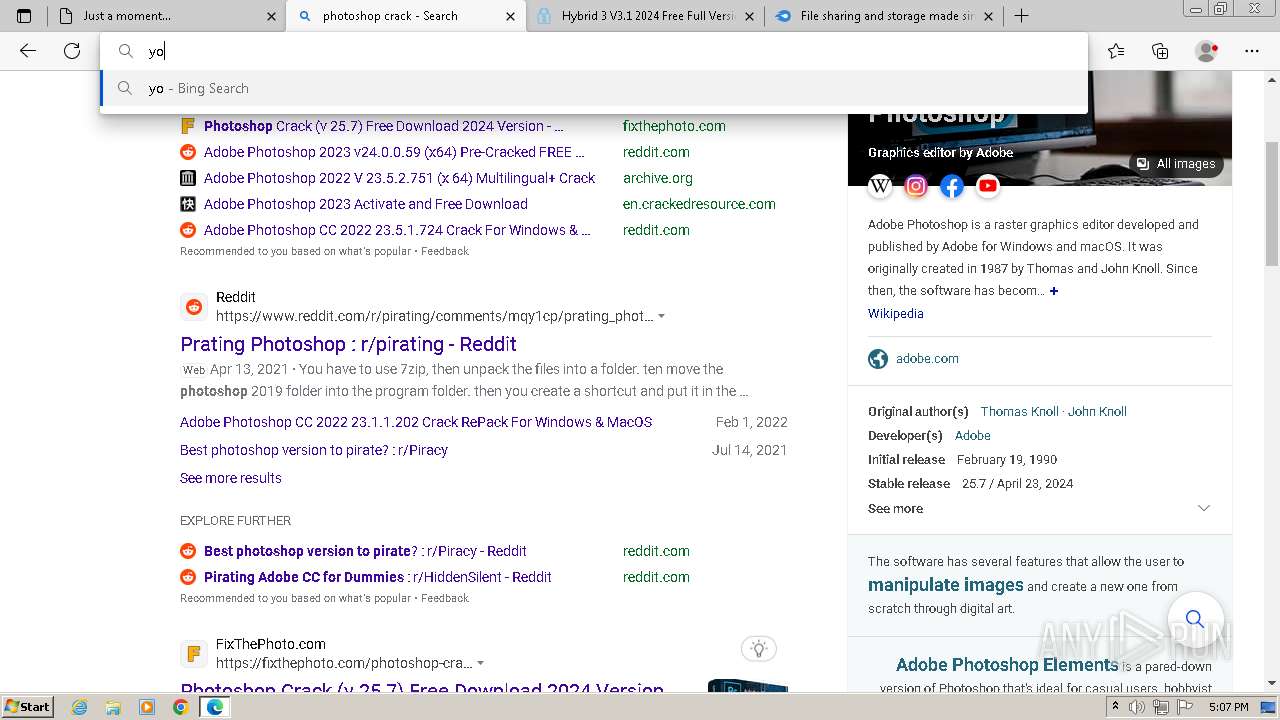Expand the Reddit result URL dropdown arrow

[x=661, y=317]
